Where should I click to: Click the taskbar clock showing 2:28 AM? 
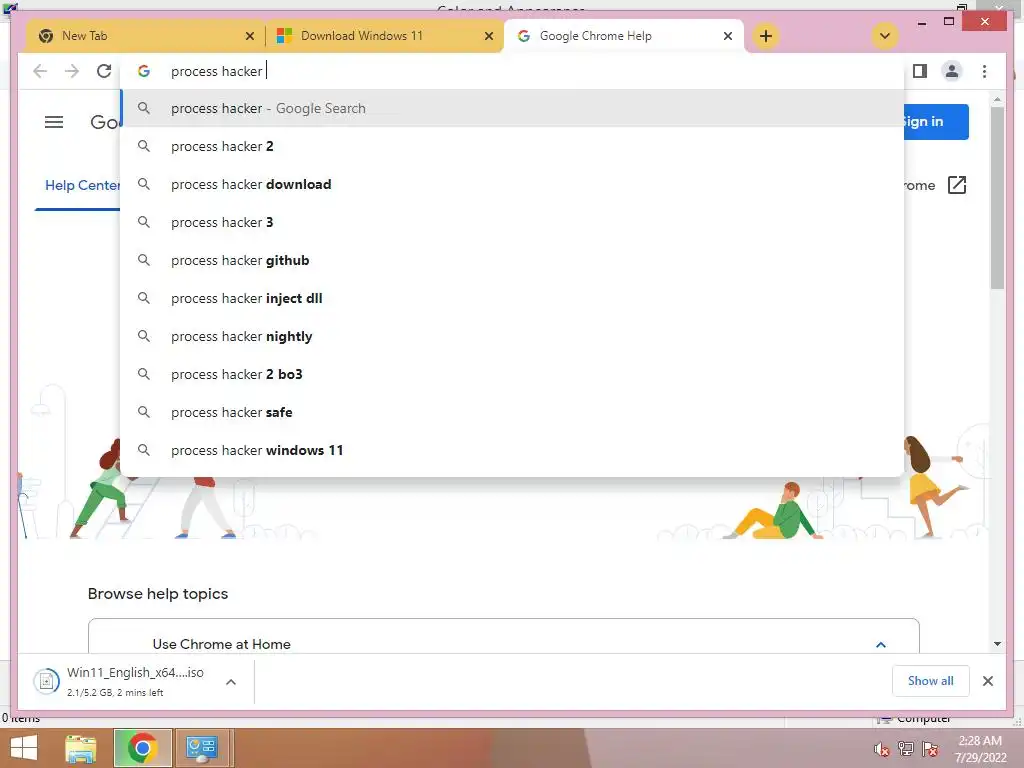pos(980,749)
